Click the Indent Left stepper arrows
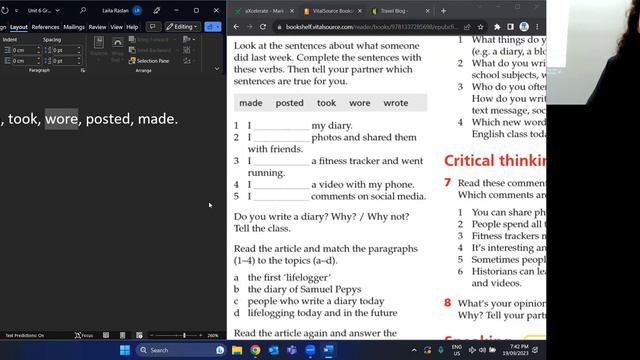The image size is (640, 360). (39, 50)
